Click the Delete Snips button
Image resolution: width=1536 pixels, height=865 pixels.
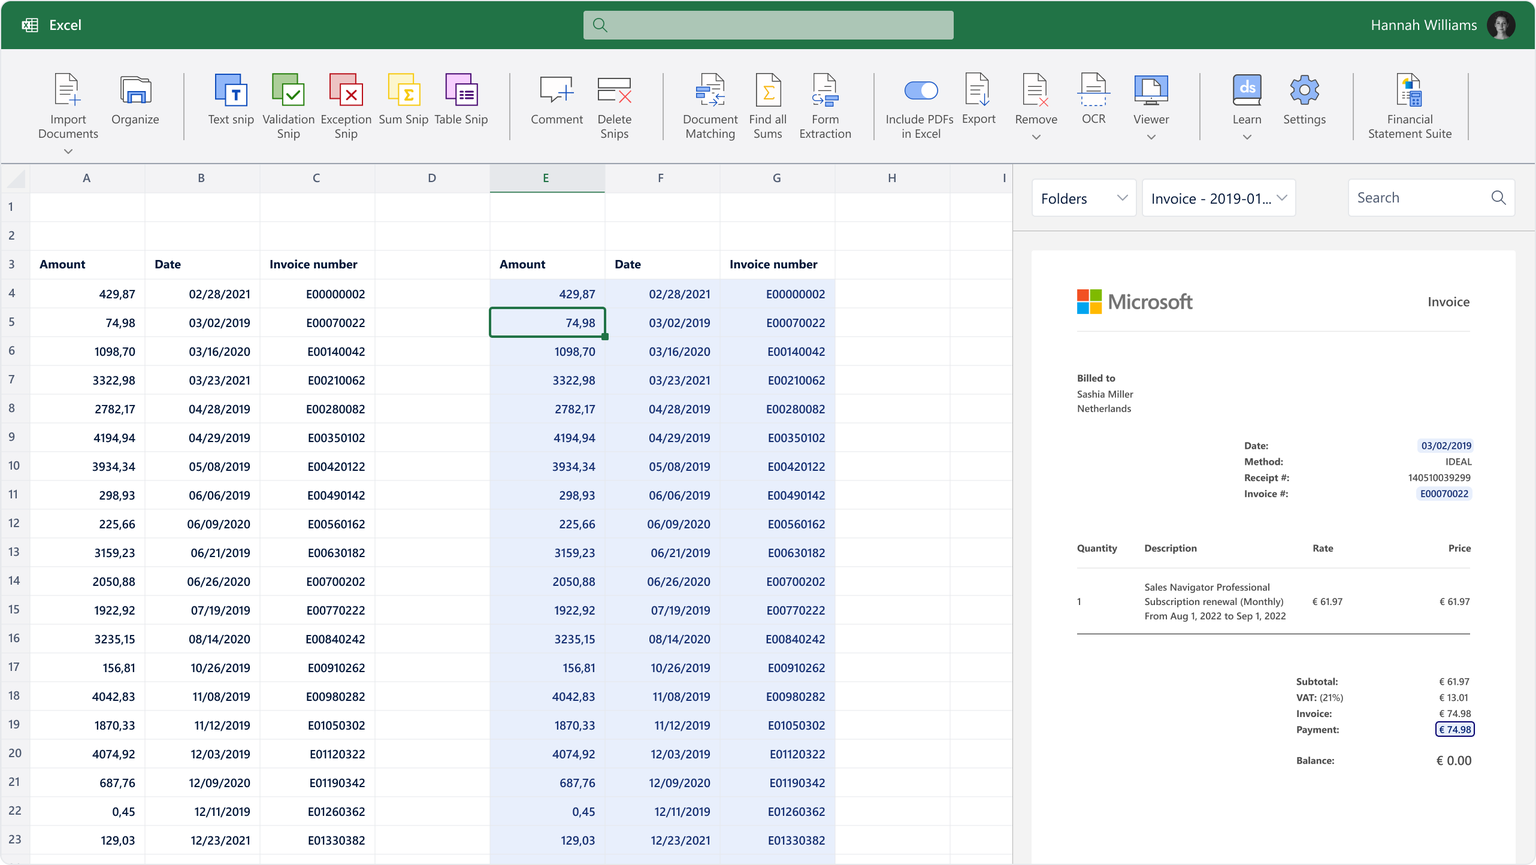pos(614,92)
